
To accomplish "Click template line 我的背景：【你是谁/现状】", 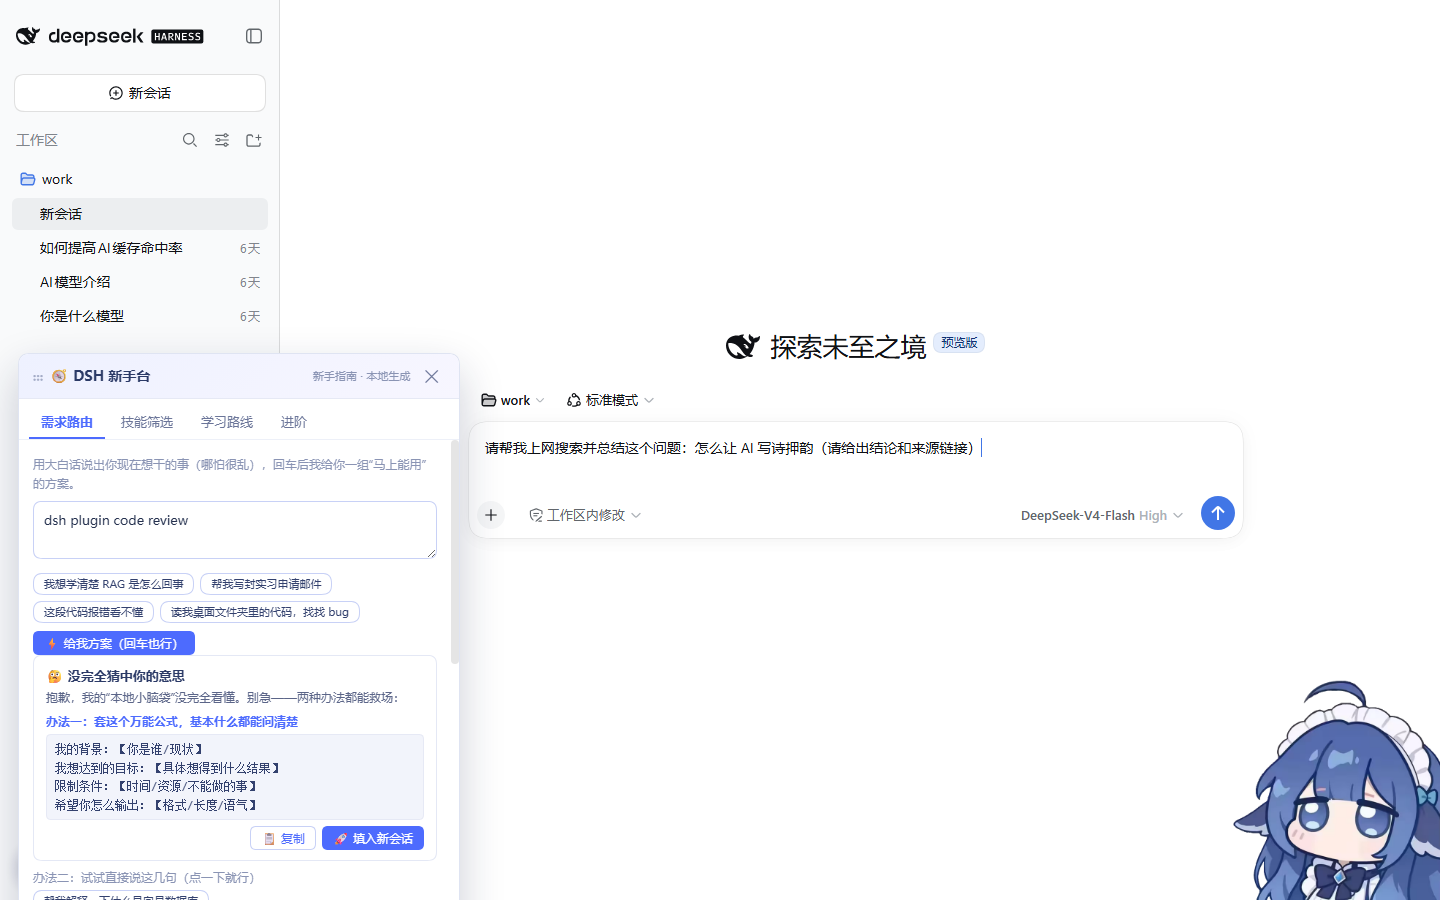I will point(130,749).
